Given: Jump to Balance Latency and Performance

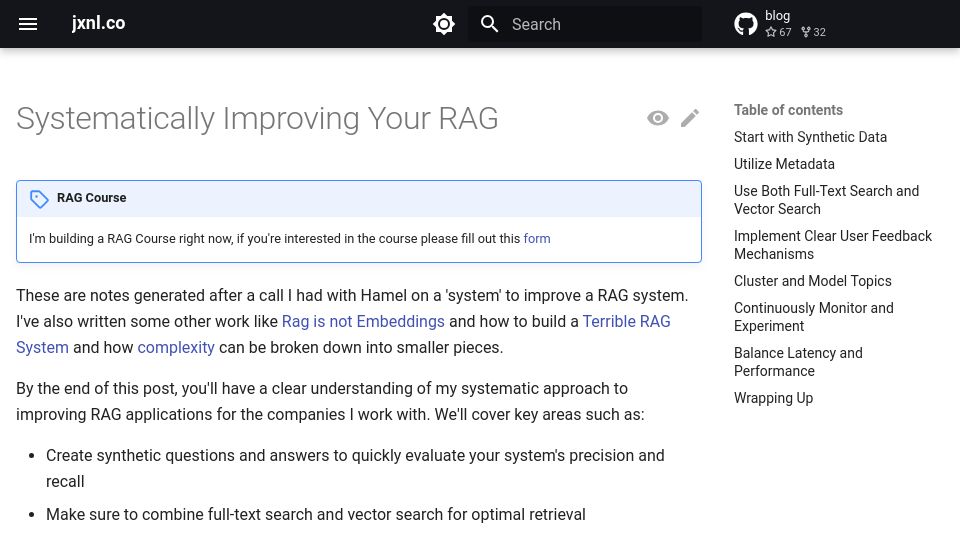Looking at the screenshot, I should pos(798,362).
